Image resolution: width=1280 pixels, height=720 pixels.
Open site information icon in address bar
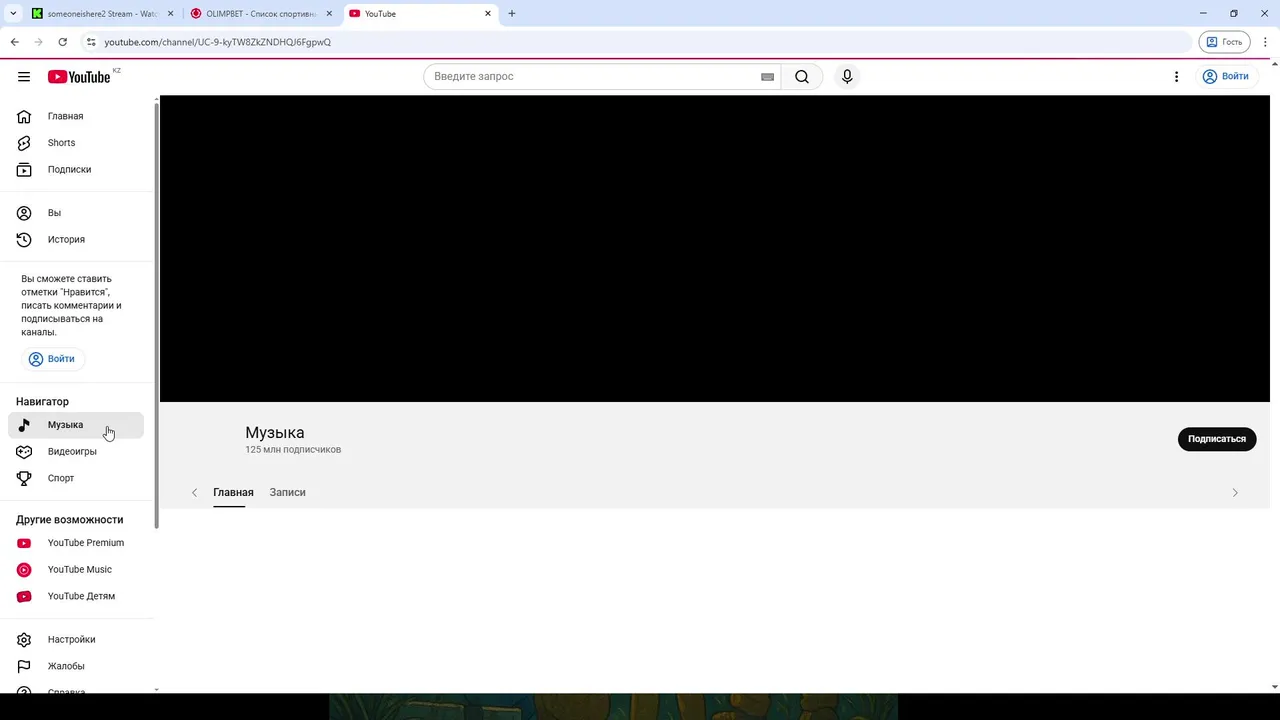tap(91, 42)
